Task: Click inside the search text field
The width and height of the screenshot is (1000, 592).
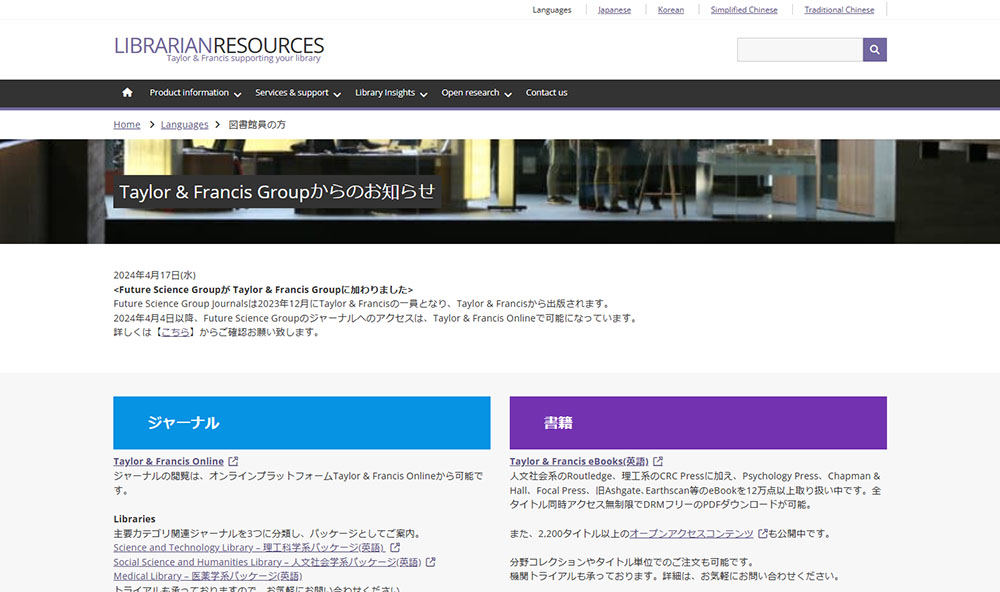Action: point(799,50)
